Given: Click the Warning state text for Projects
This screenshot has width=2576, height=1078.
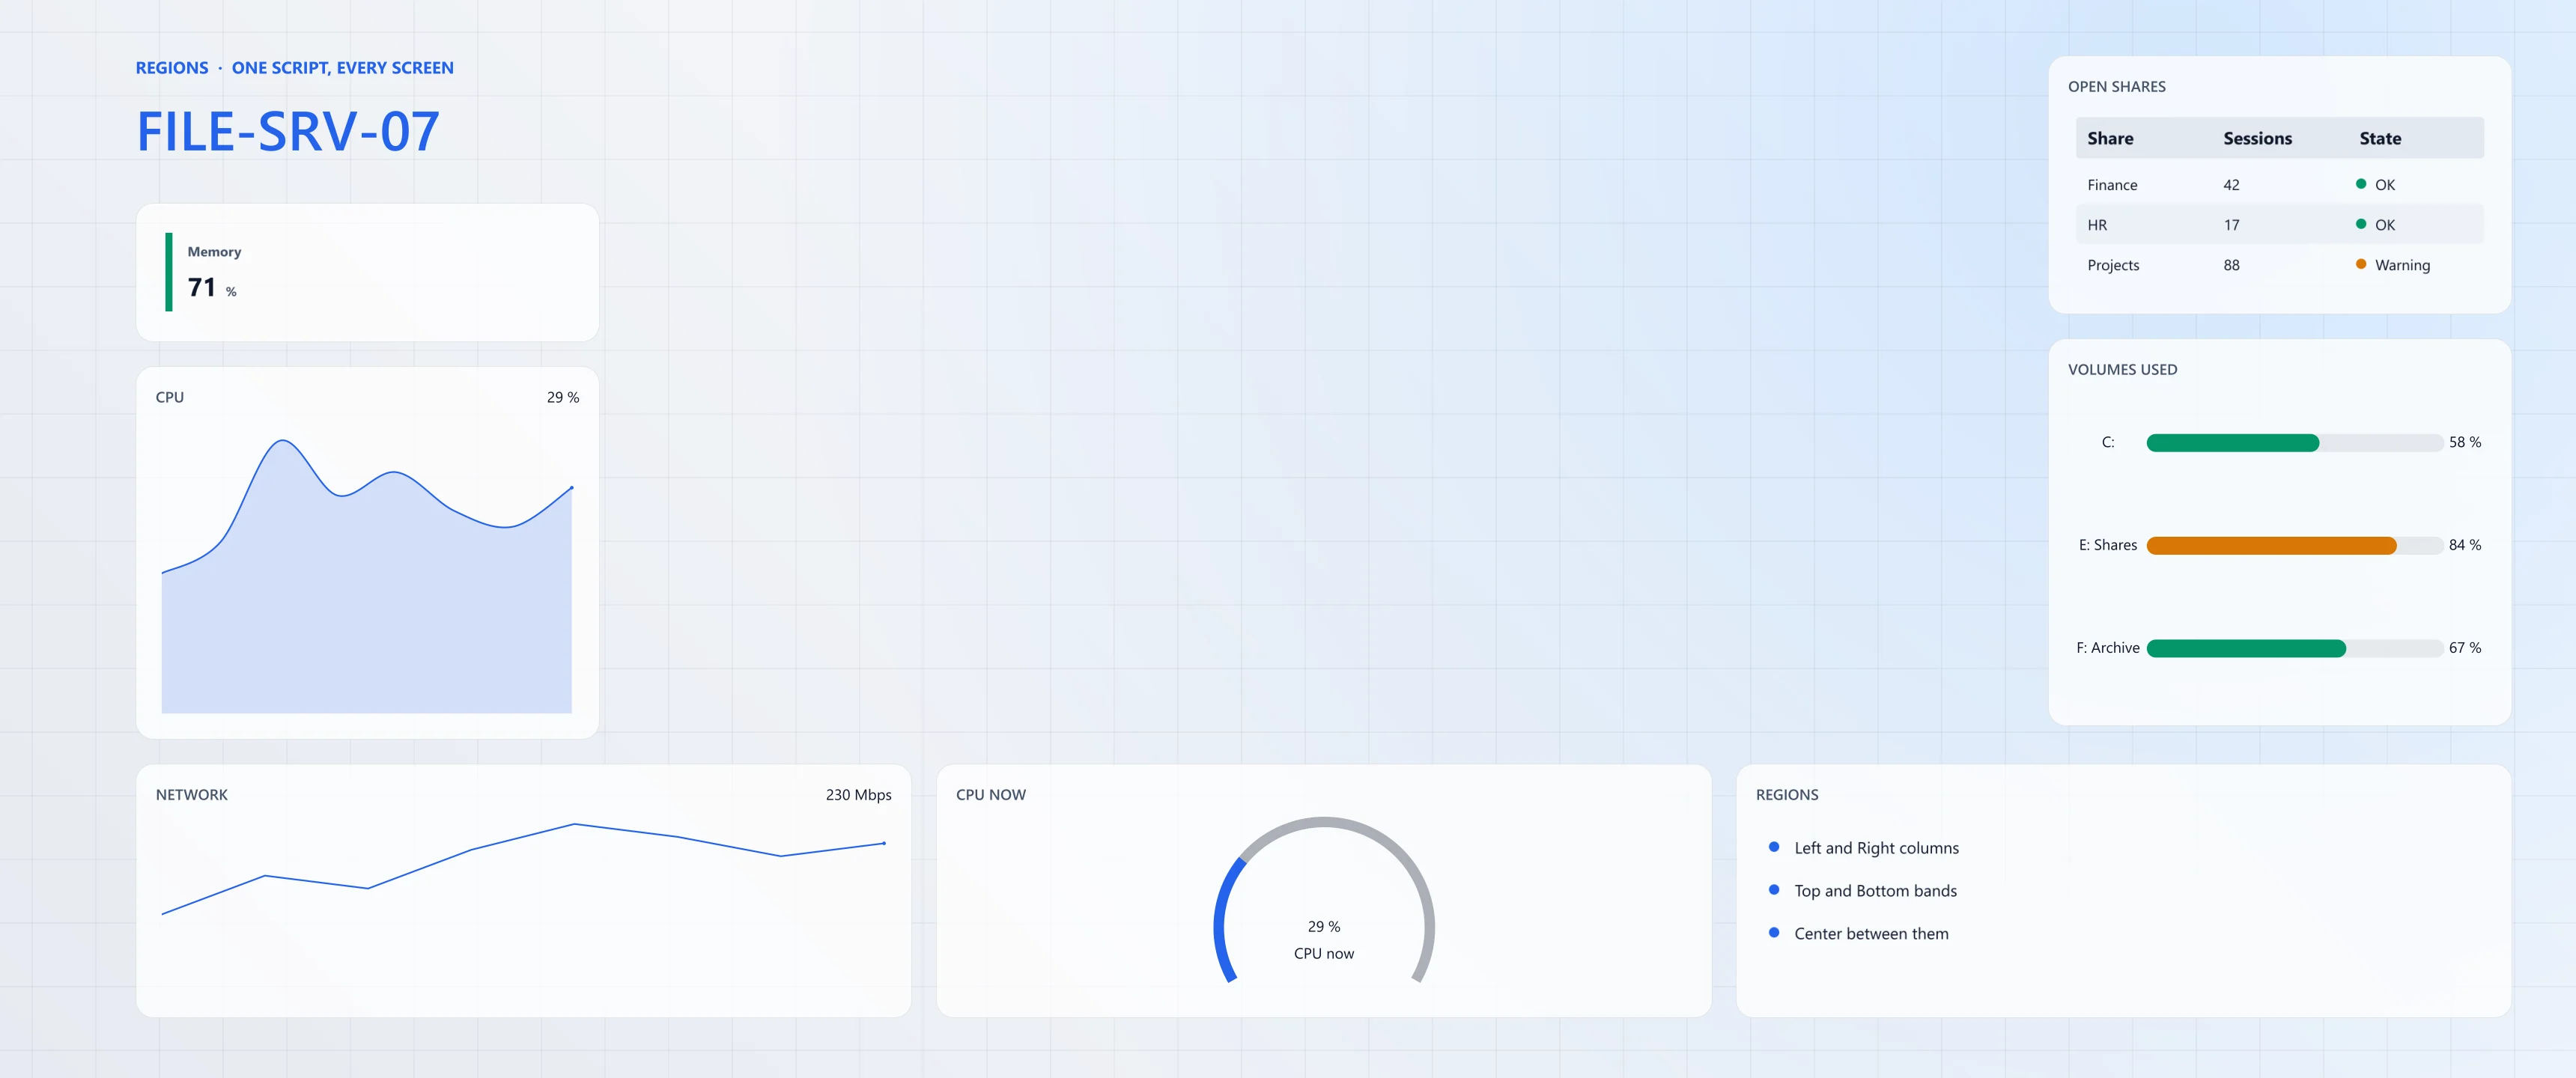Looking at the screenshot, I should pos(2402,265).
